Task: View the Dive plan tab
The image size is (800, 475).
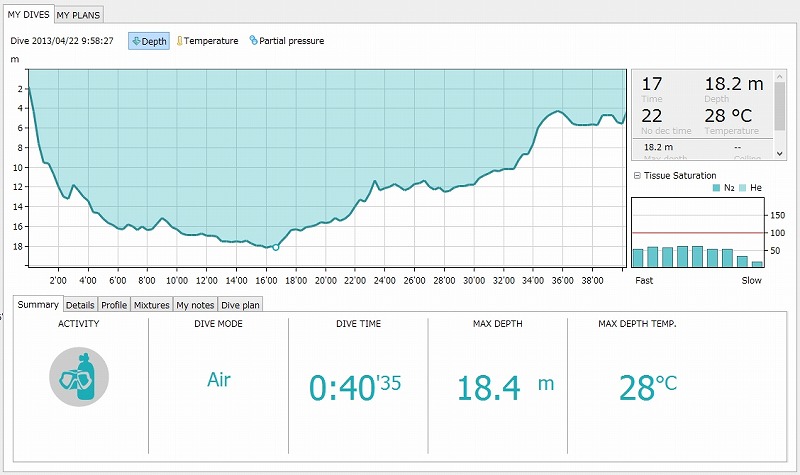Action: click(x=240, y=304)
